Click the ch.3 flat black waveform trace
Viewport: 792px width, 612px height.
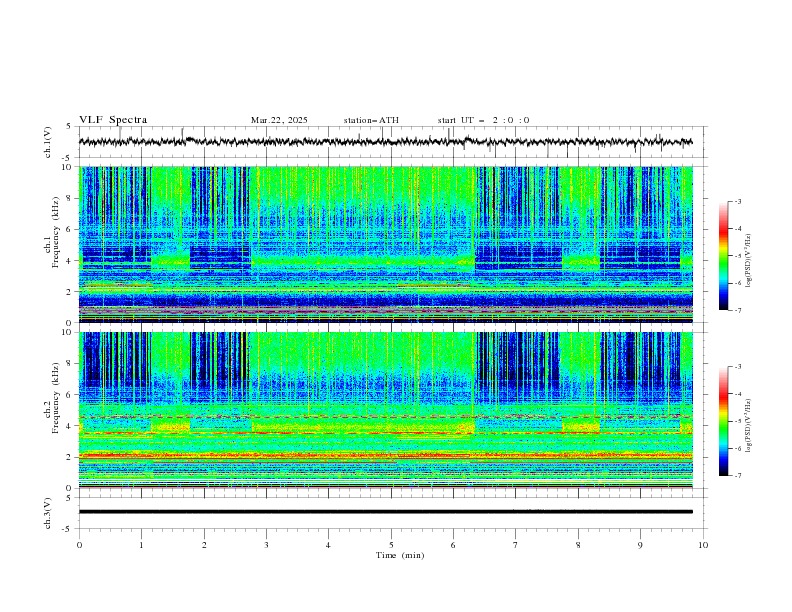(385, 512)
